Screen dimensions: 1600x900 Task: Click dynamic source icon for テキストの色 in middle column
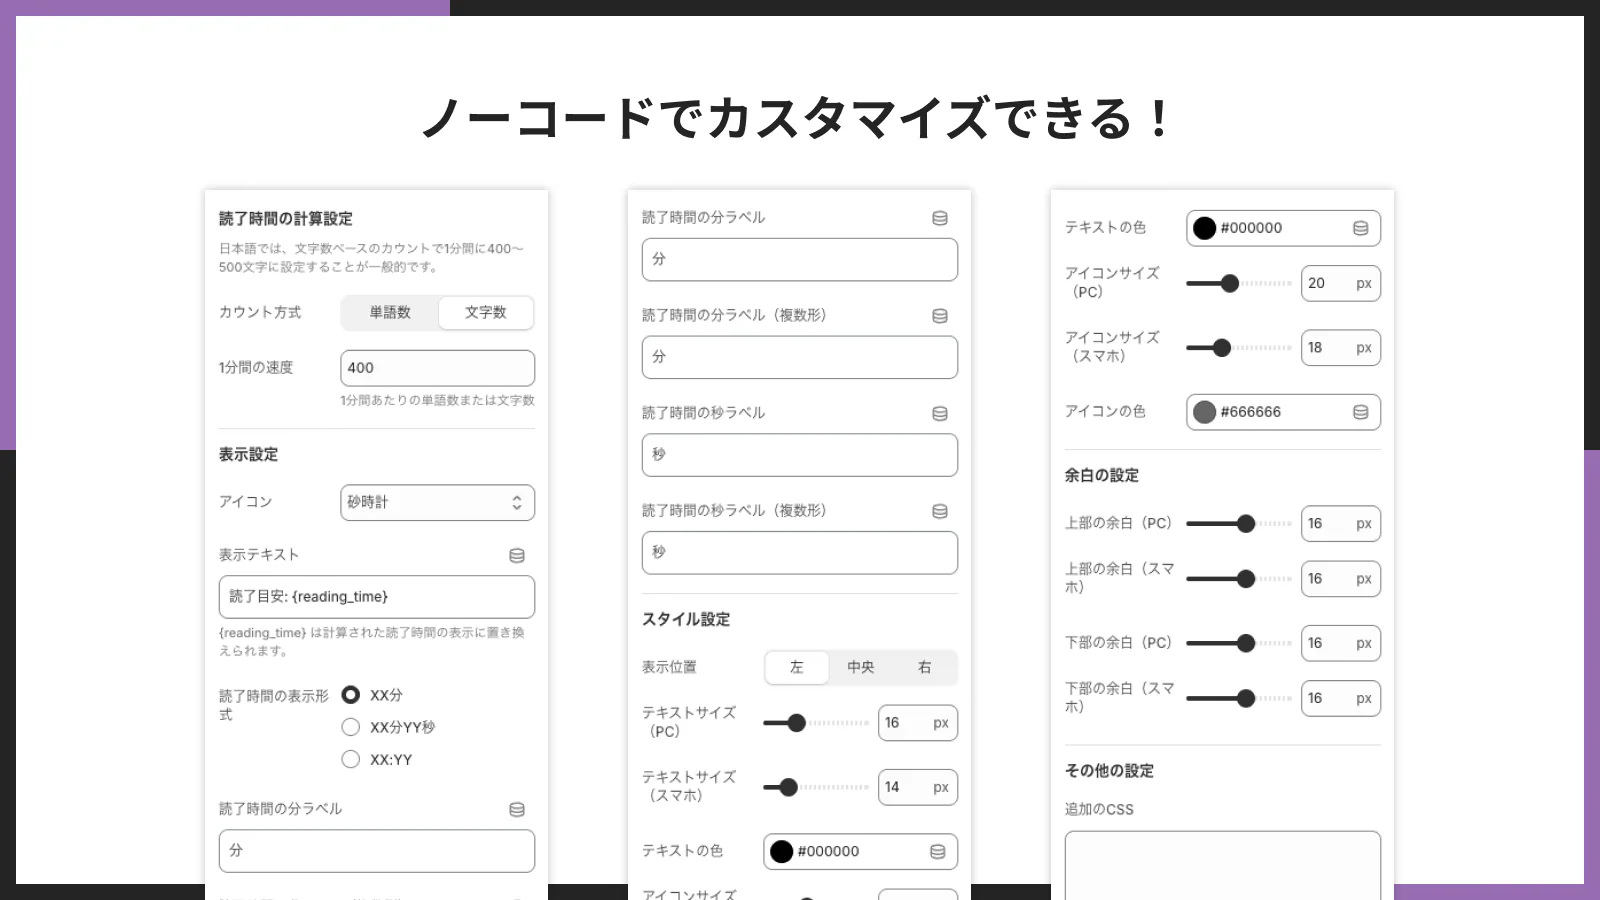936,851
